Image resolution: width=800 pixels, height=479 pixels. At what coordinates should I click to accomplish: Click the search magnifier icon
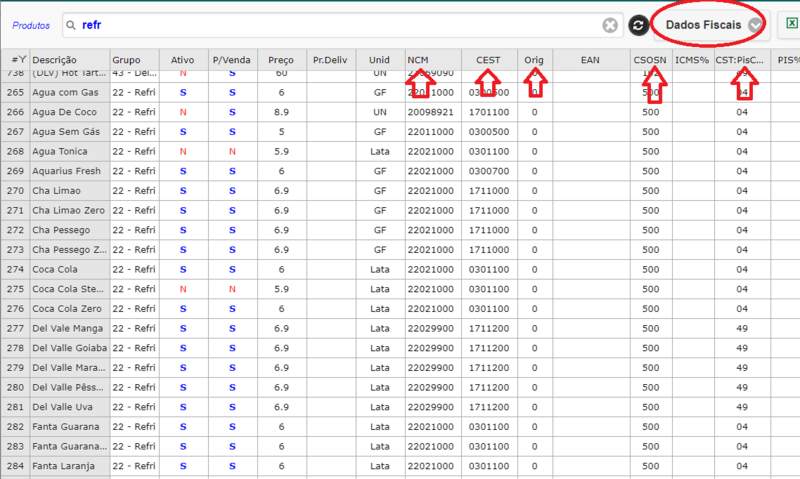pos(71,26)
